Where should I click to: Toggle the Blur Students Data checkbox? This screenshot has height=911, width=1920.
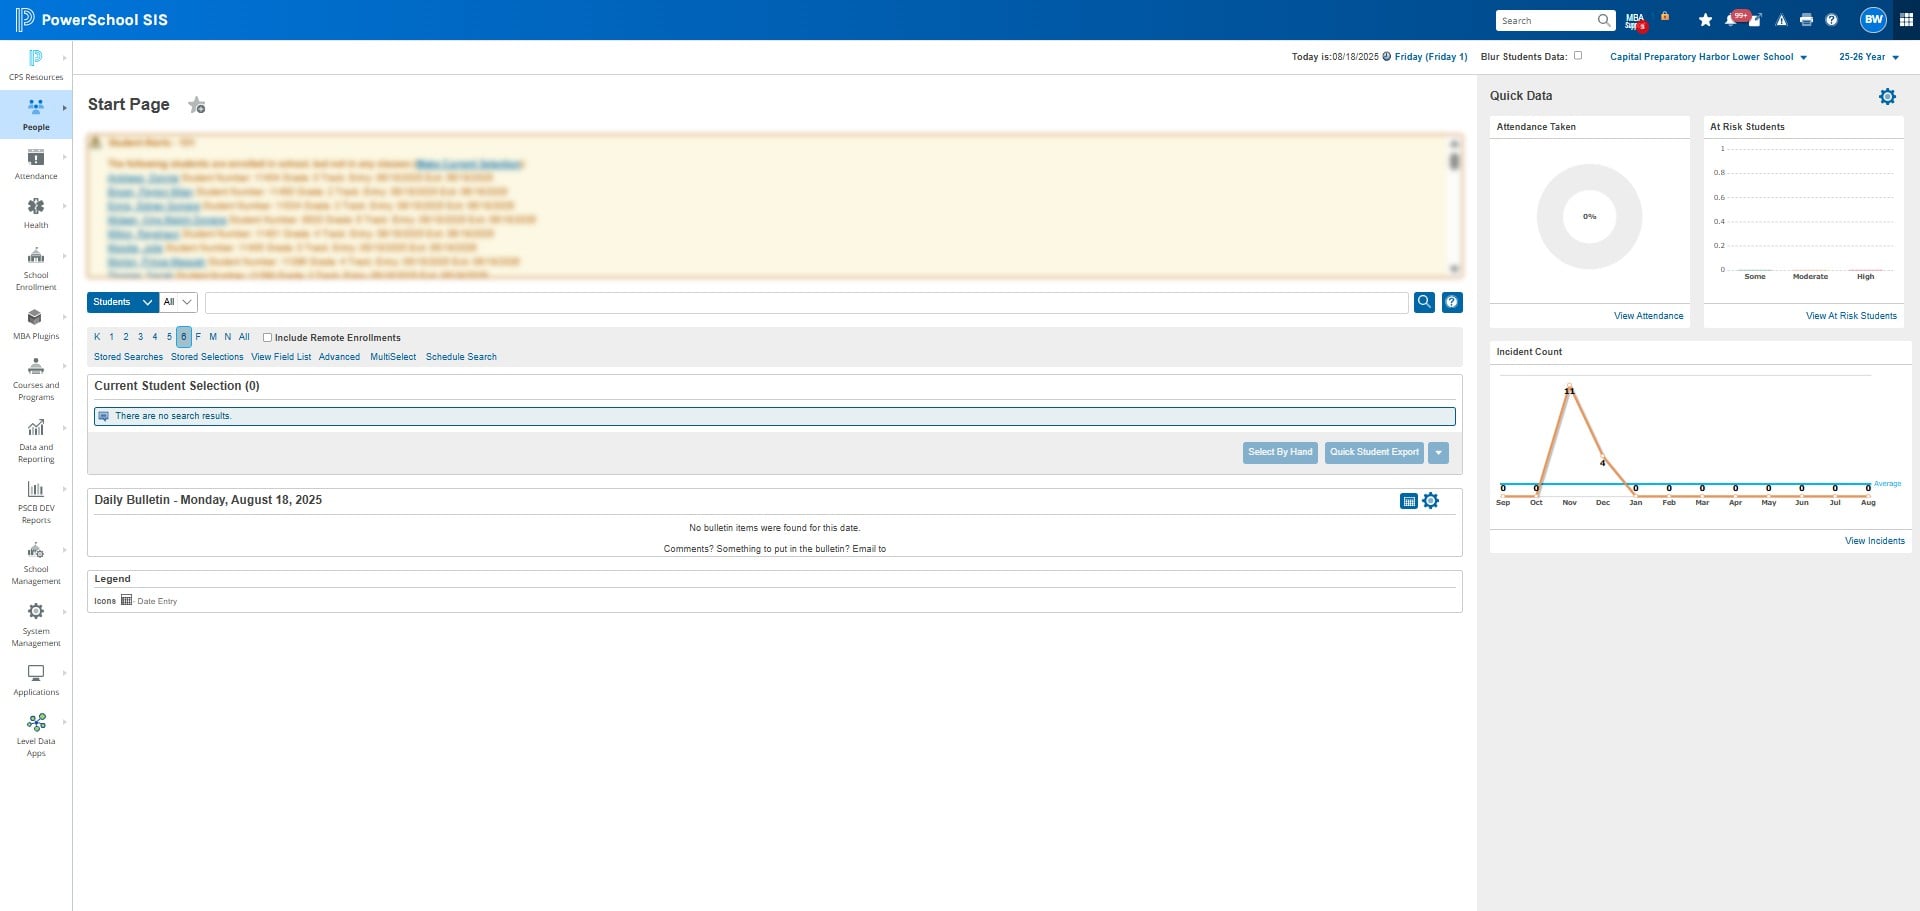point(1578,56)
